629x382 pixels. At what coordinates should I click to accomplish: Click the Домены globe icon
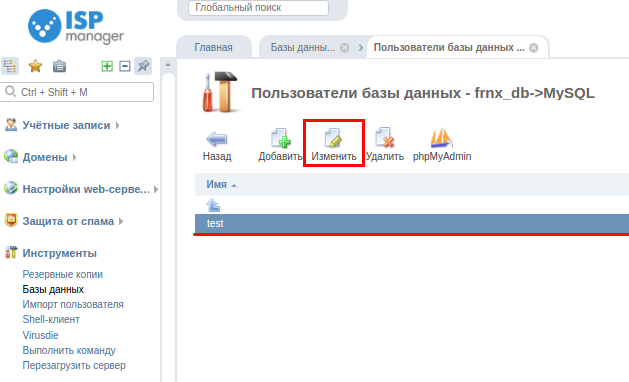pyautogui.click(x=11, y=156)
